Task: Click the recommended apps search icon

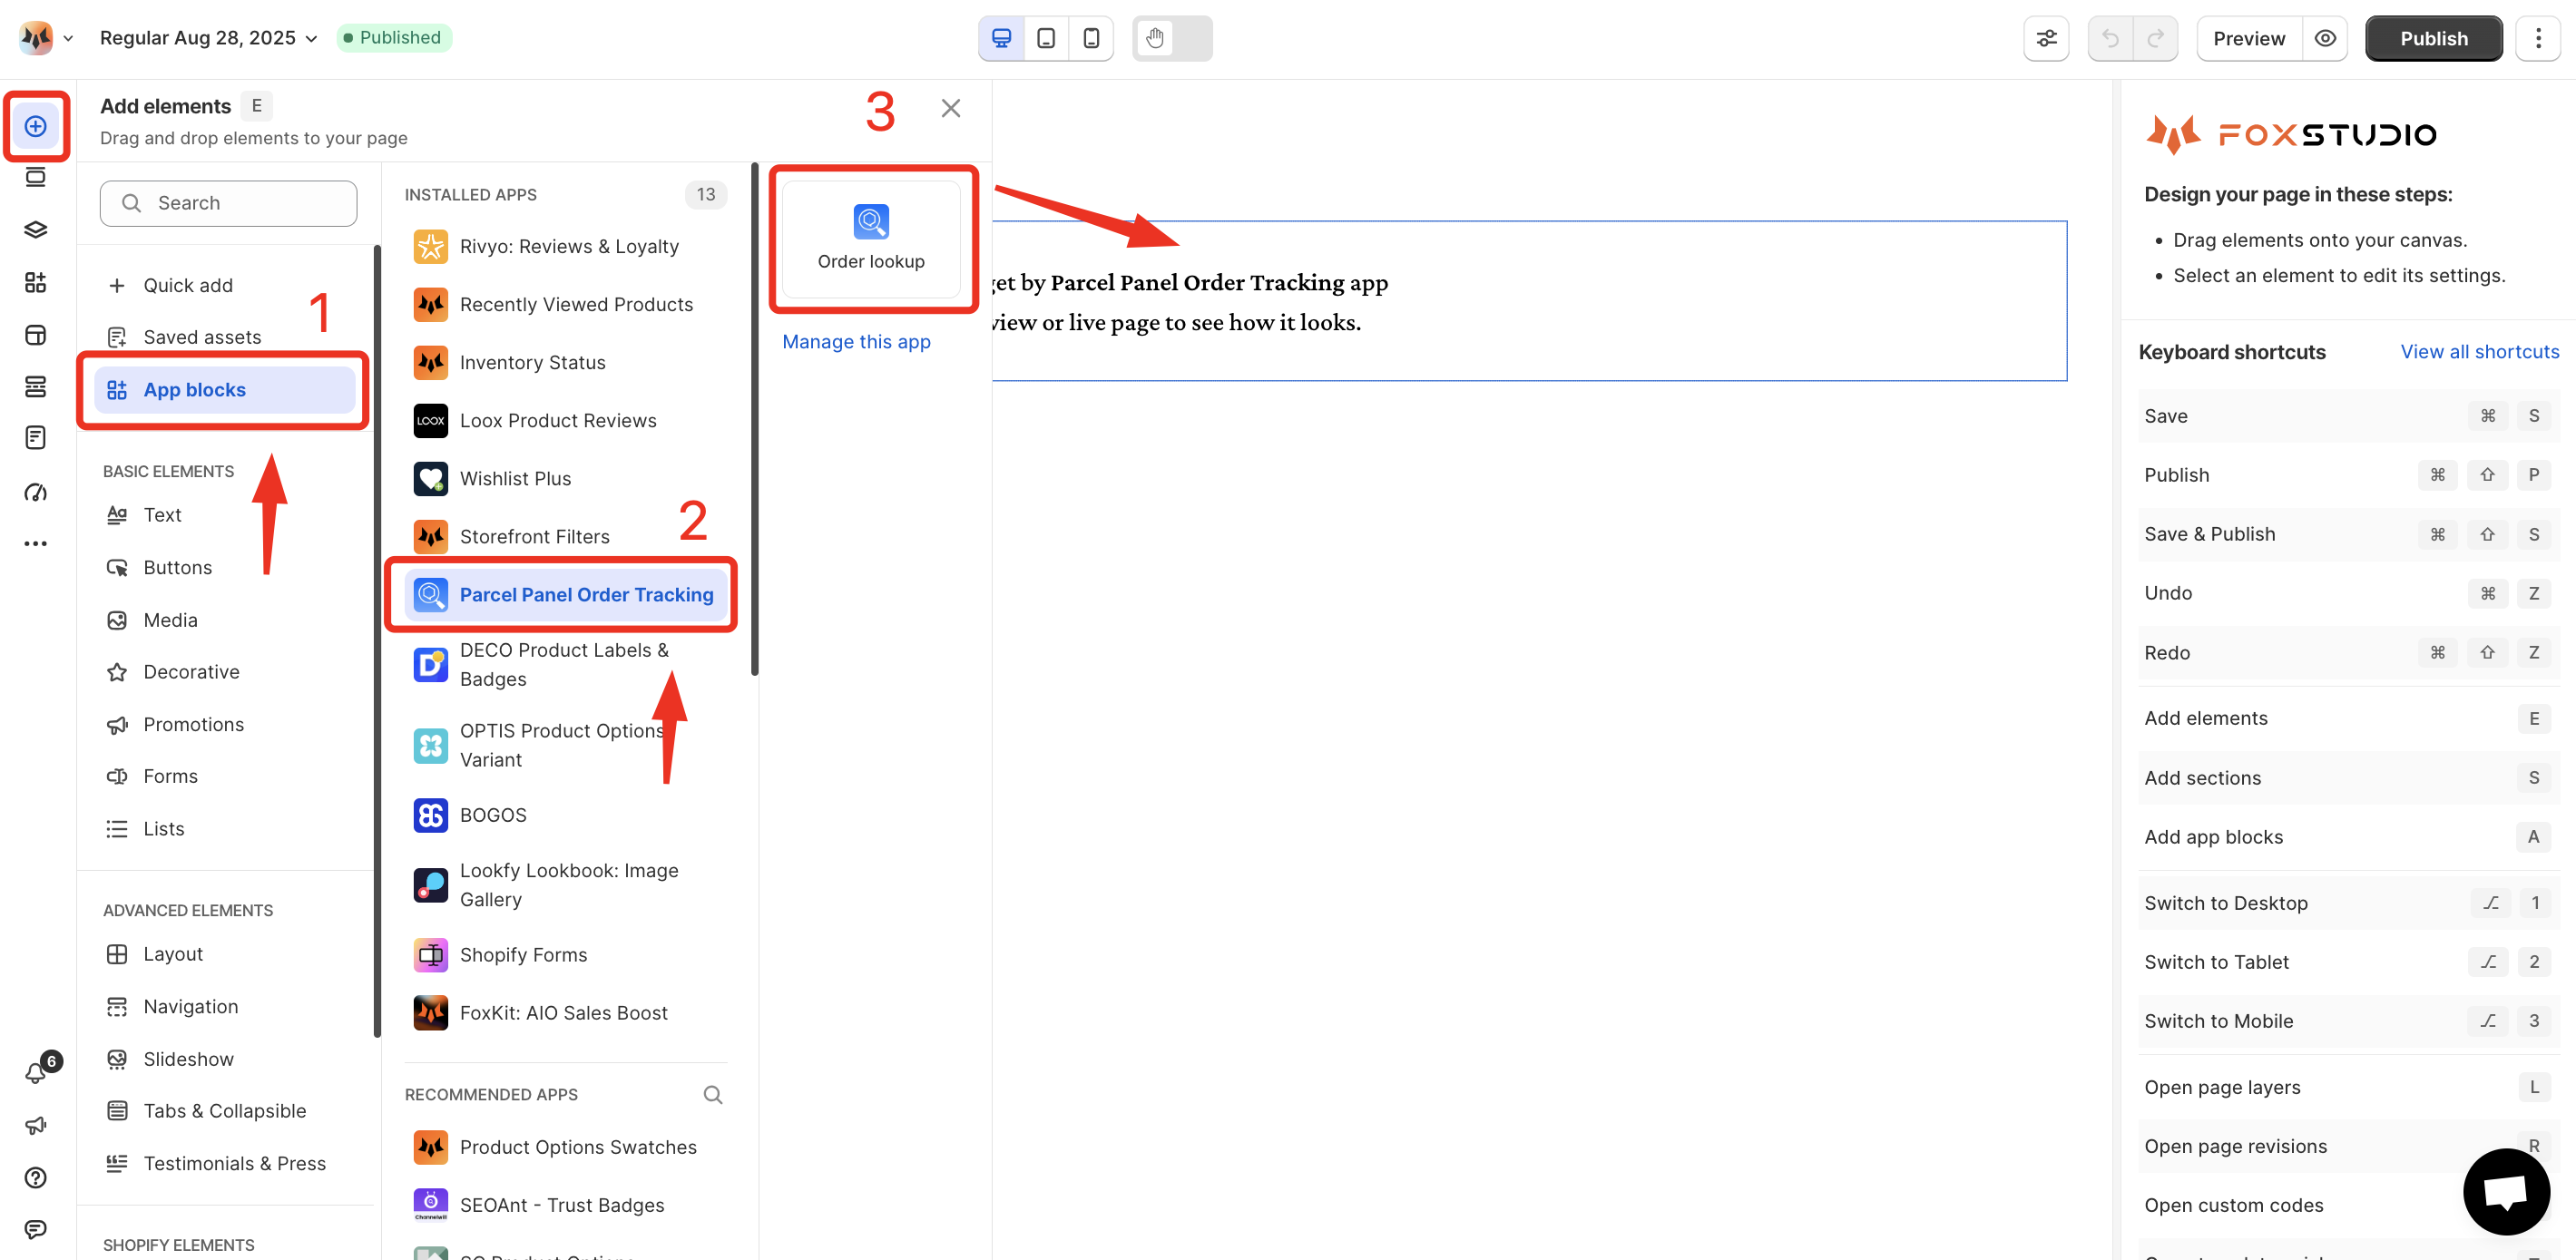Action: (712, 1095)
